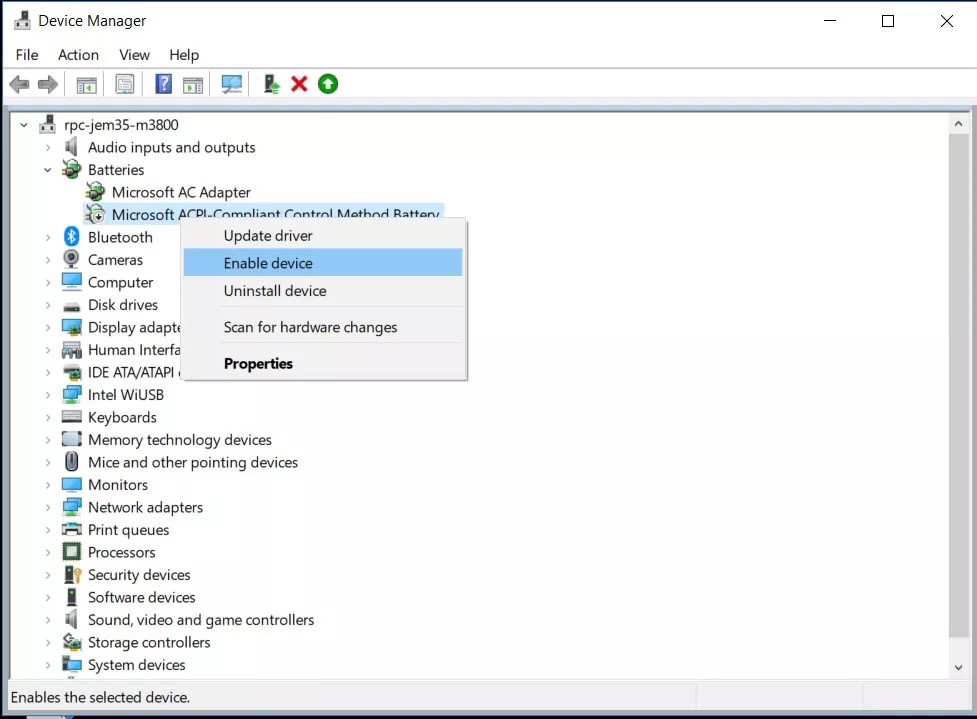Select Update driver from context menu
The image size is (977, 719).
(x=268, y=236)
